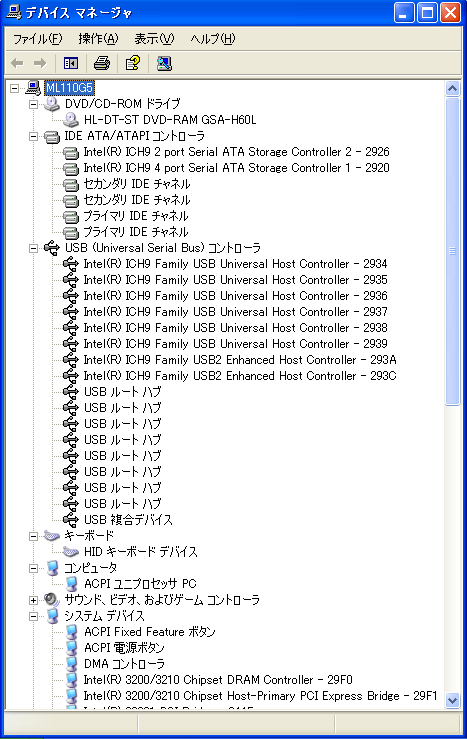467x739 pixels.
Task: Open the ファイル(F) menu
Action: click(x=37, y=39)
